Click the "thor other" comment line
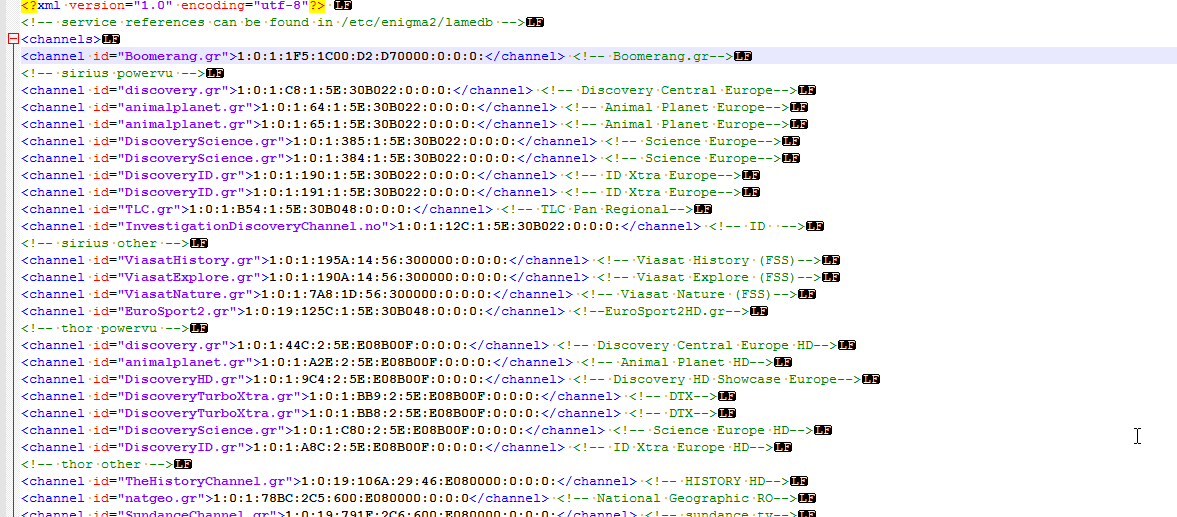 (97, 464)
